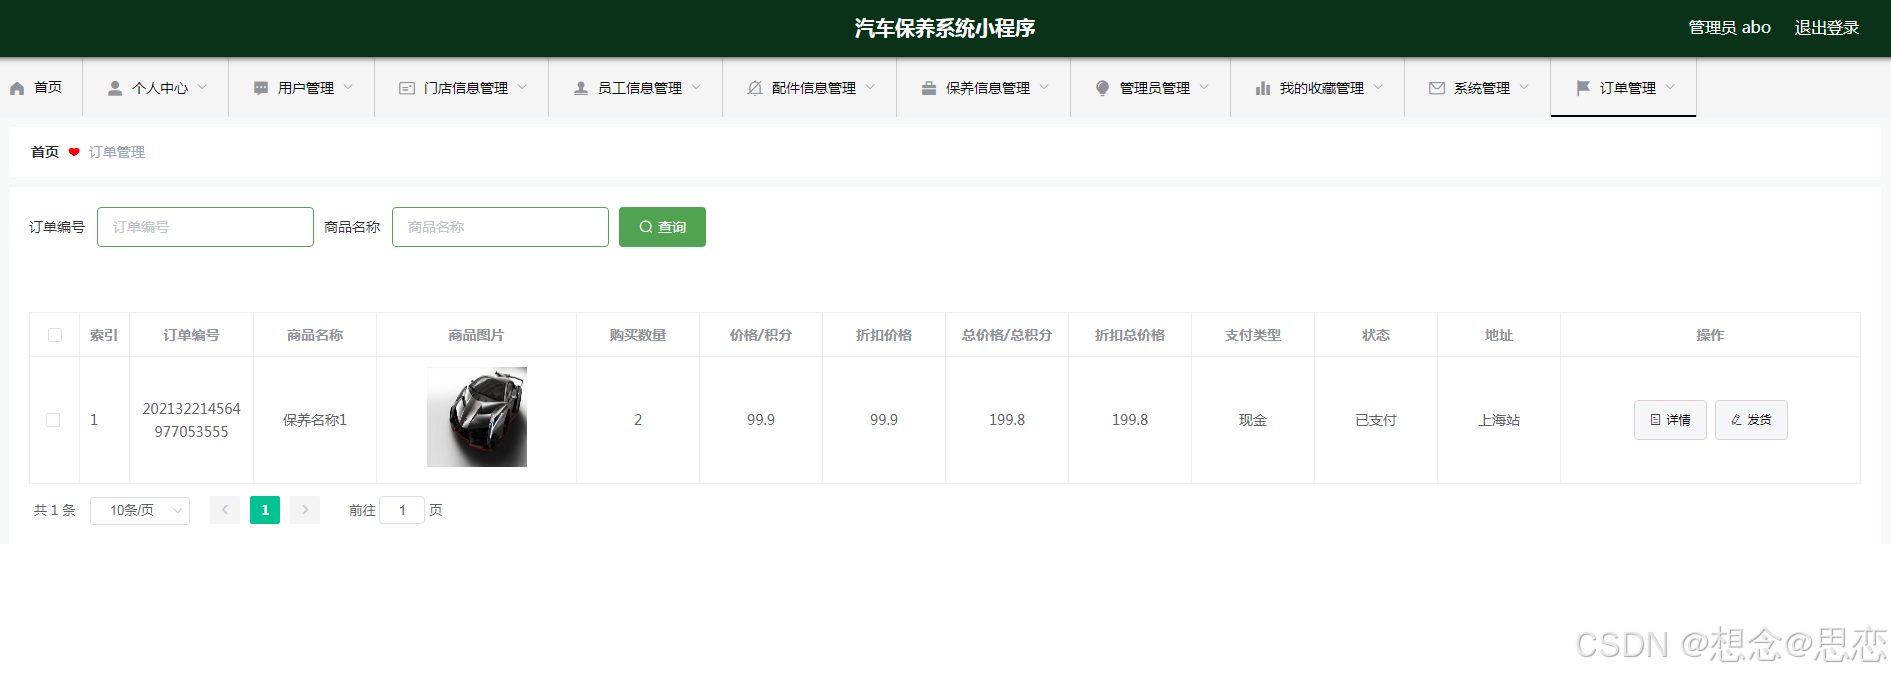The image size is (1891, 677).
Task: Expand the 订单管理 menu chevron
Action: coord(1670,87)
